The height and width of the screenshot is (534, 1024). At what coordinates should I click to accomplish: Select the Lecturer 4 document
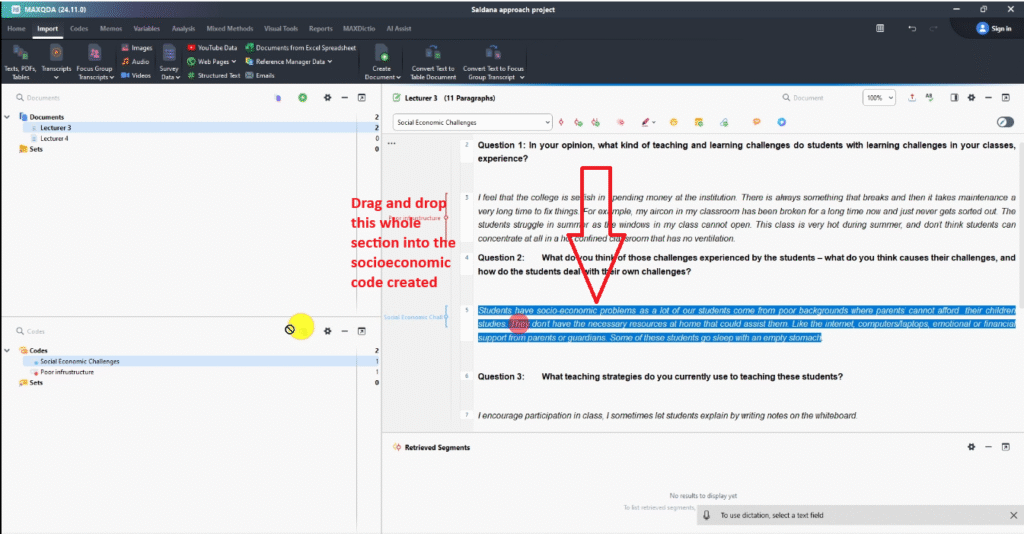click(54, 138)
